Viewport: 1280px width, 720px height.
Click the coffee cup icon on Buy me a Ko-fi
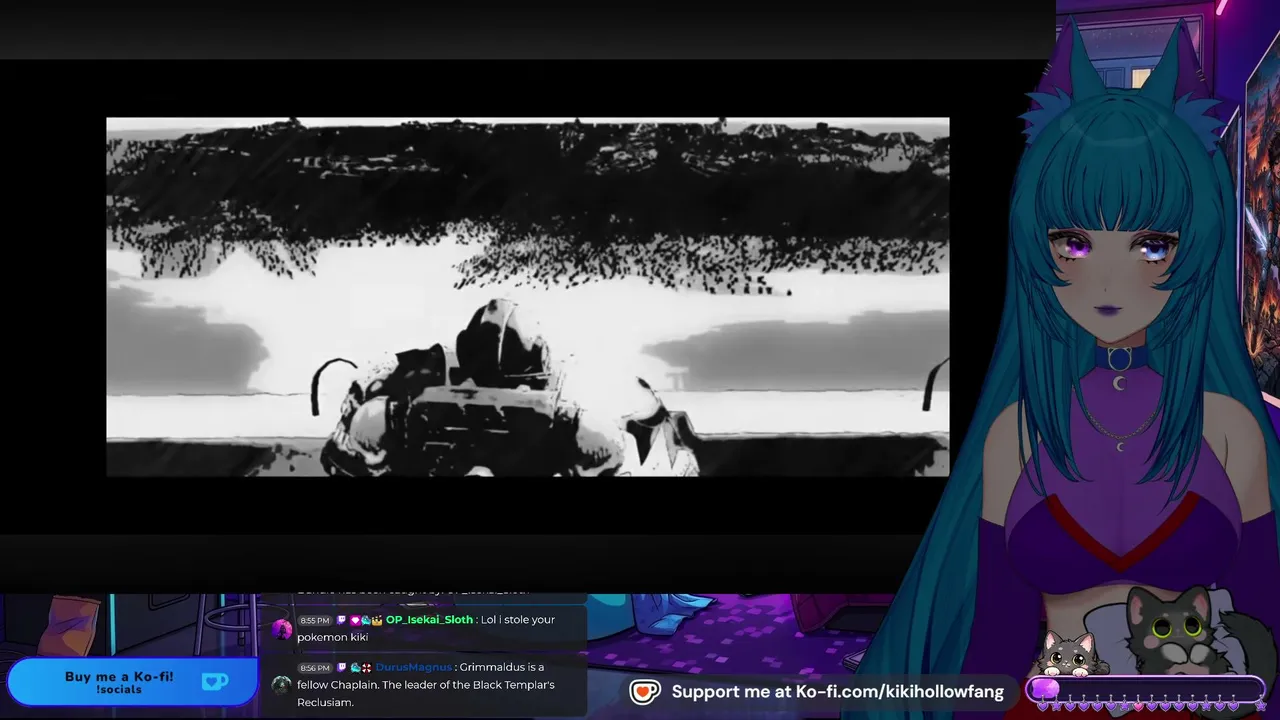pos(214,682)
